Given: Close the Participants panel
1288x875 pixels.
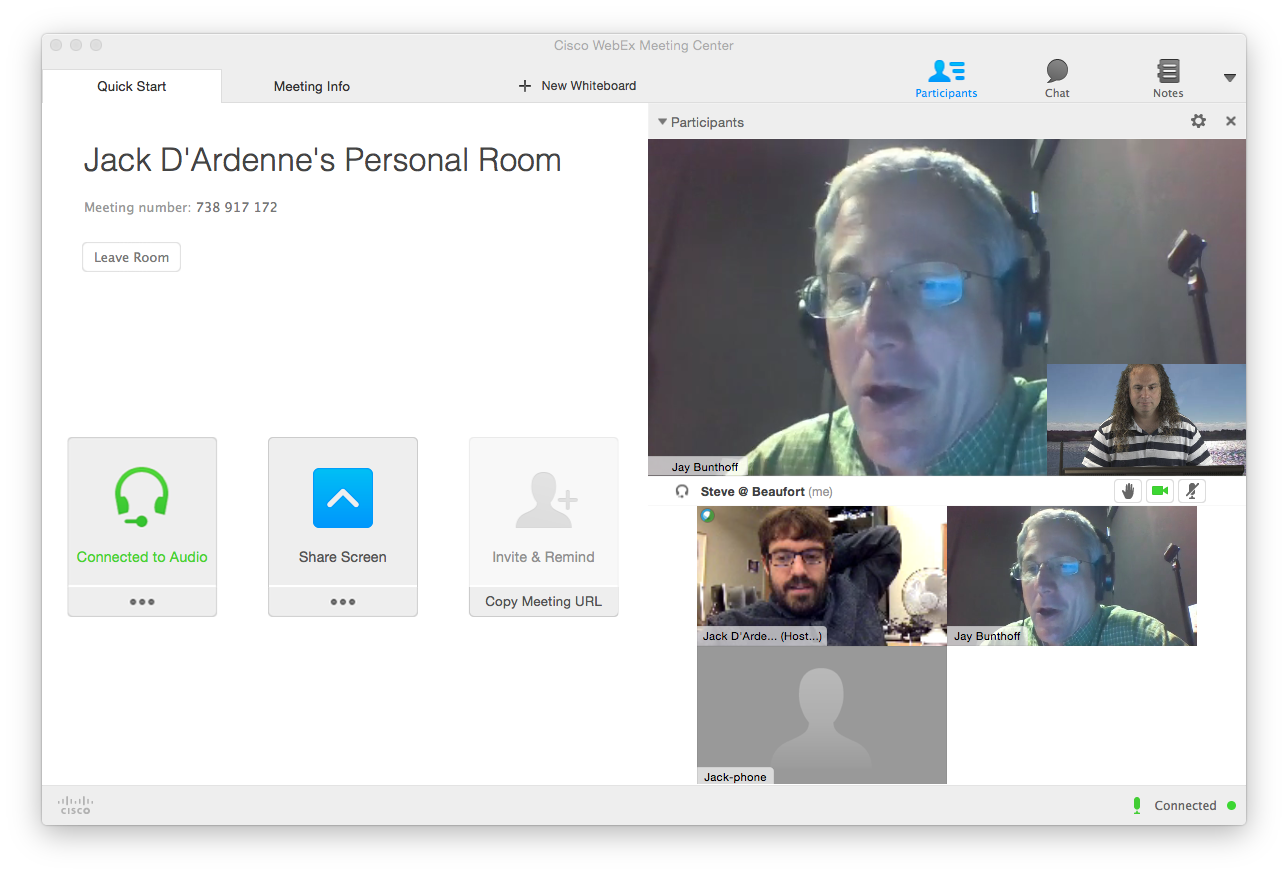Looking at the screenshot, I should [x=1231, y=121].
